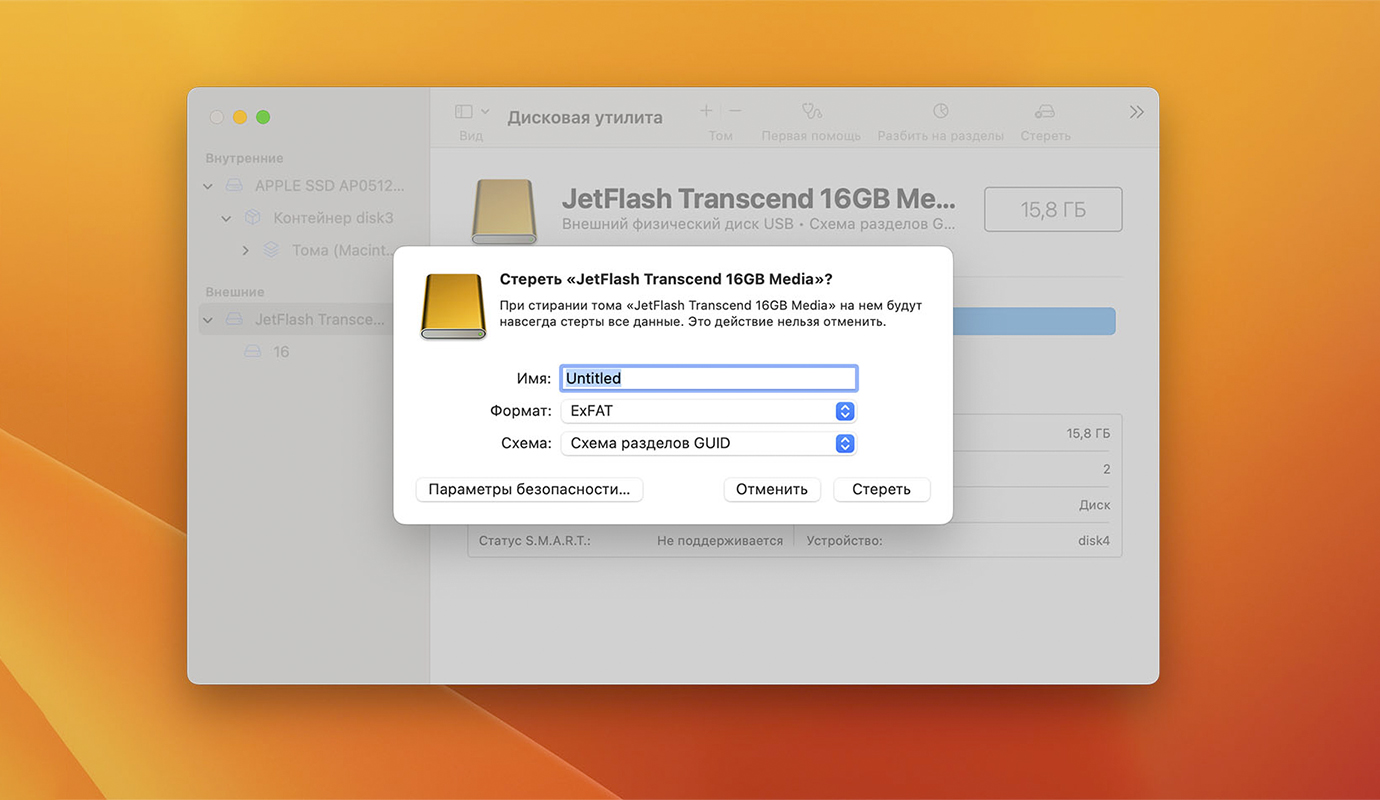
Task: Select volume 16 in sidebar
Action: tap(281, 352)
